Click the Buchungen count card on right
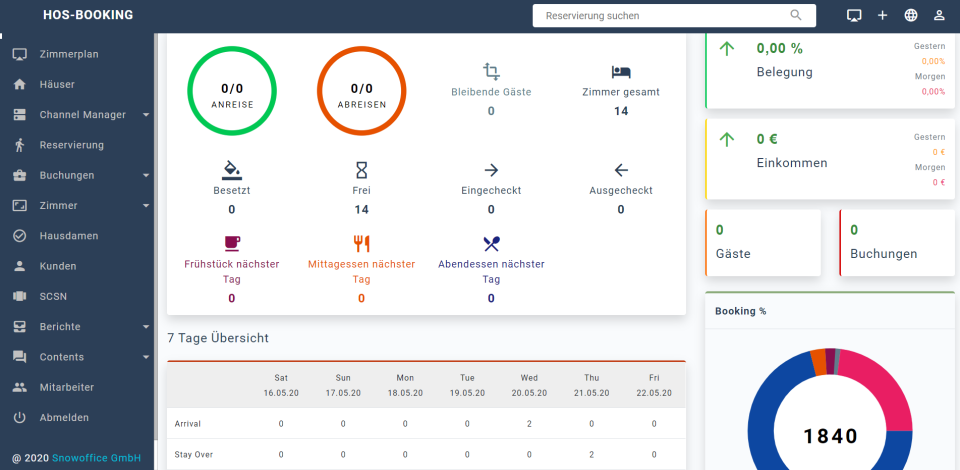Screen dimensions: 960x470 tap(897, 242)
